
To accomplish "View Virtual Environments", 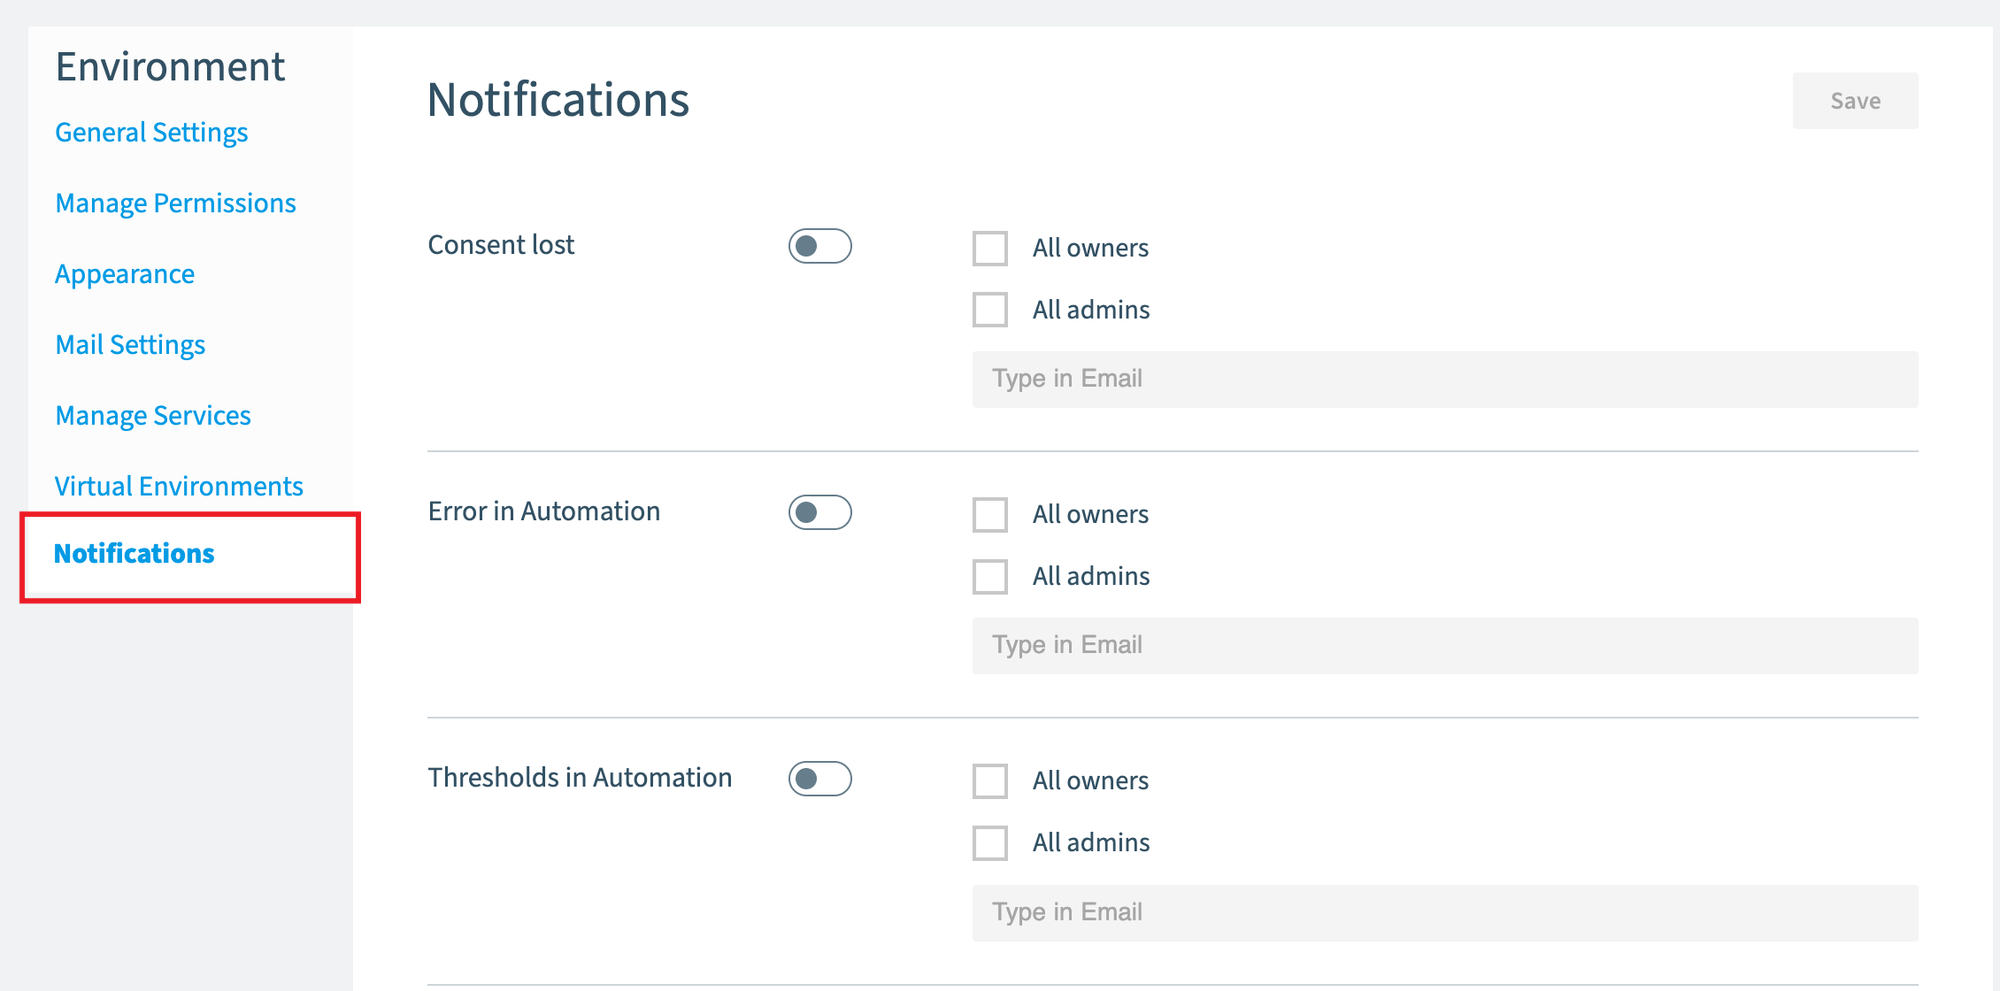I will coord(179,486).
